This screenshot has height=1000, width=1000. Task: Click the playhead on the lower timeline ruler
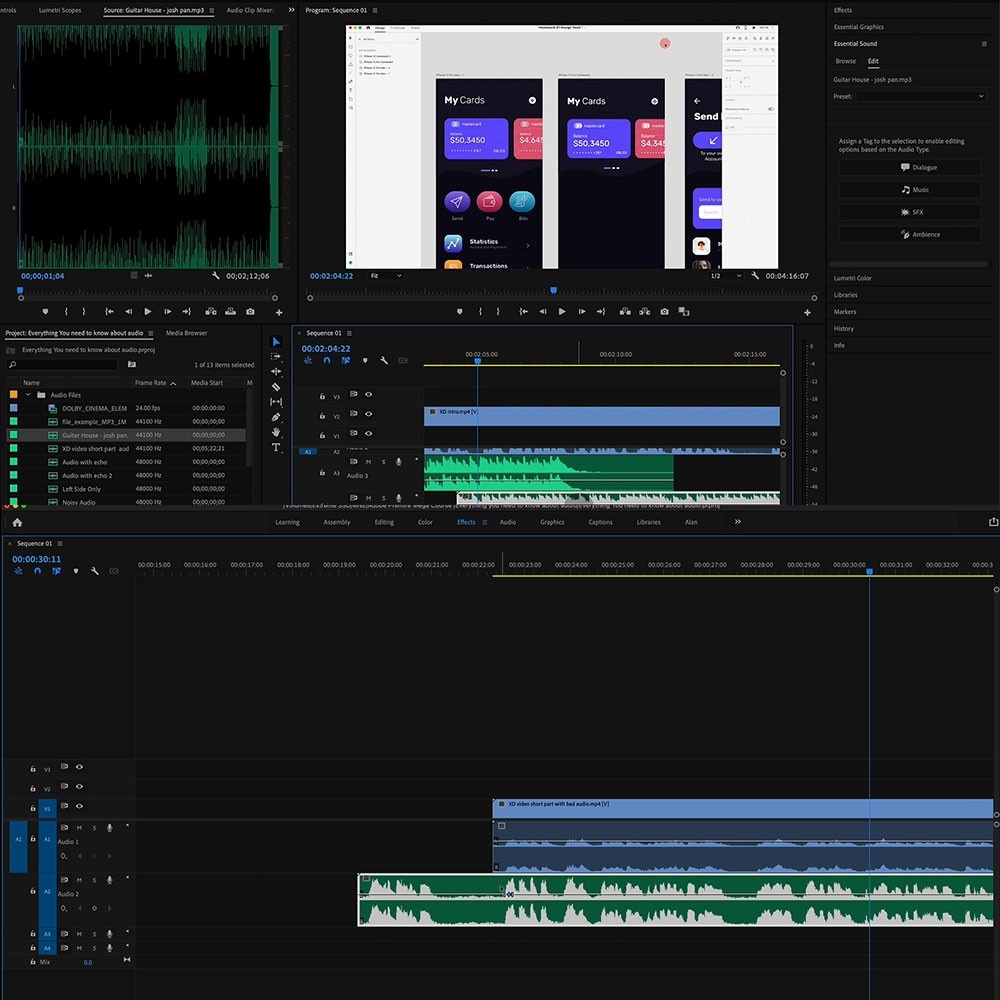[x=869, y=571]
